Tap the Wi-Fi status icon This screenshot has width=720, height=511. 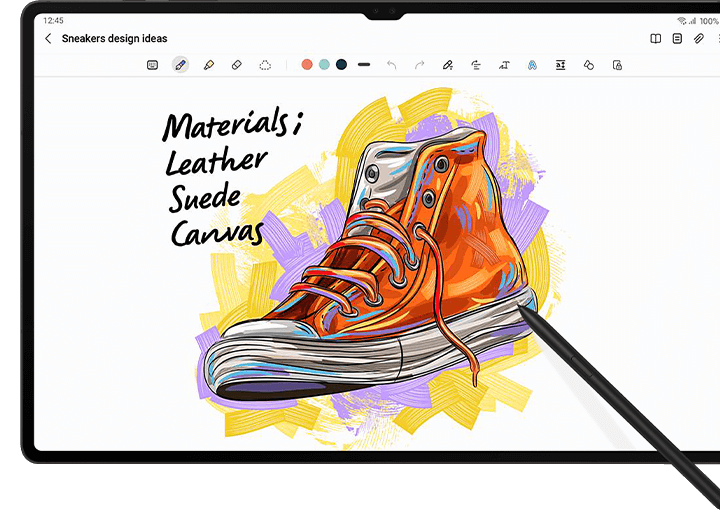[x=682, y=21]
